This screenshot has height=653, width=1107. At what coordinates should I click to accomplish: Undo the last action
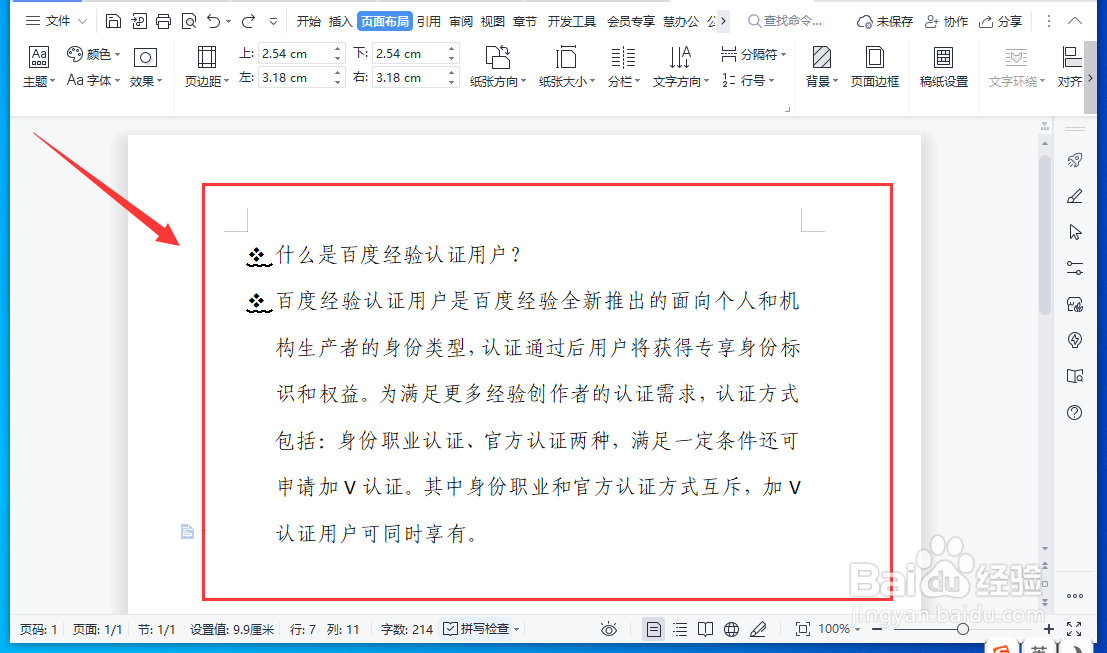point(214,21)
